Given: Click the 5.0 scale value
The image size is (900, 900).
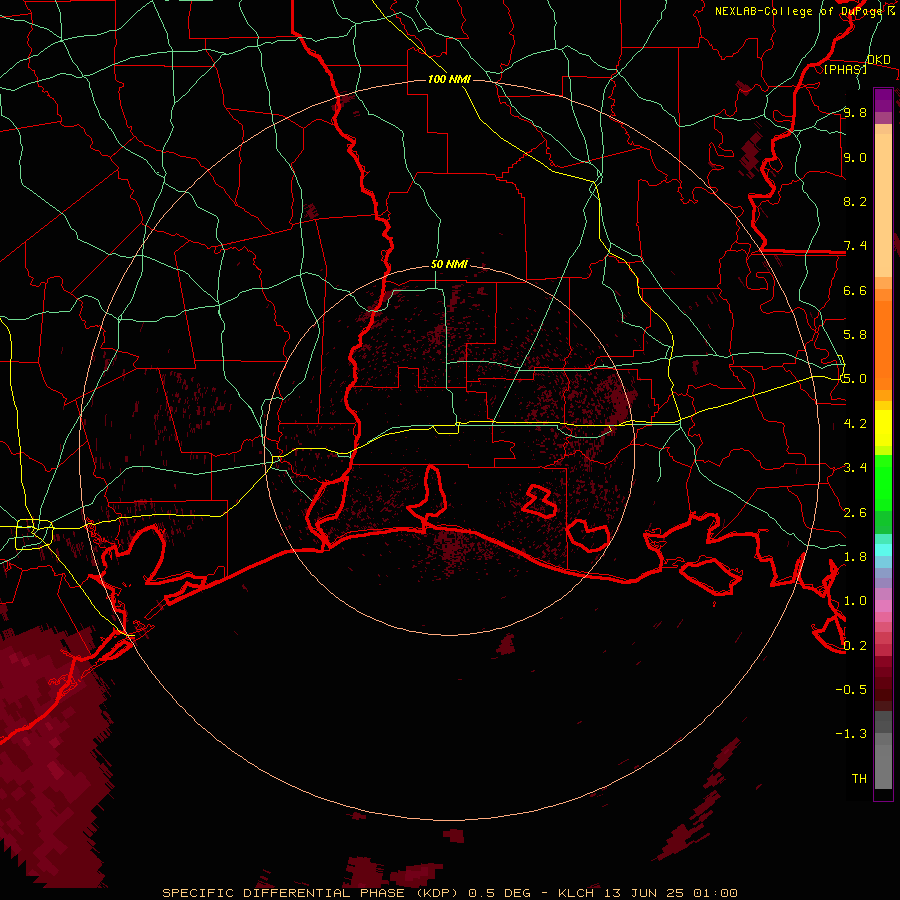Looking at the screenshot, I should point(855,379).
